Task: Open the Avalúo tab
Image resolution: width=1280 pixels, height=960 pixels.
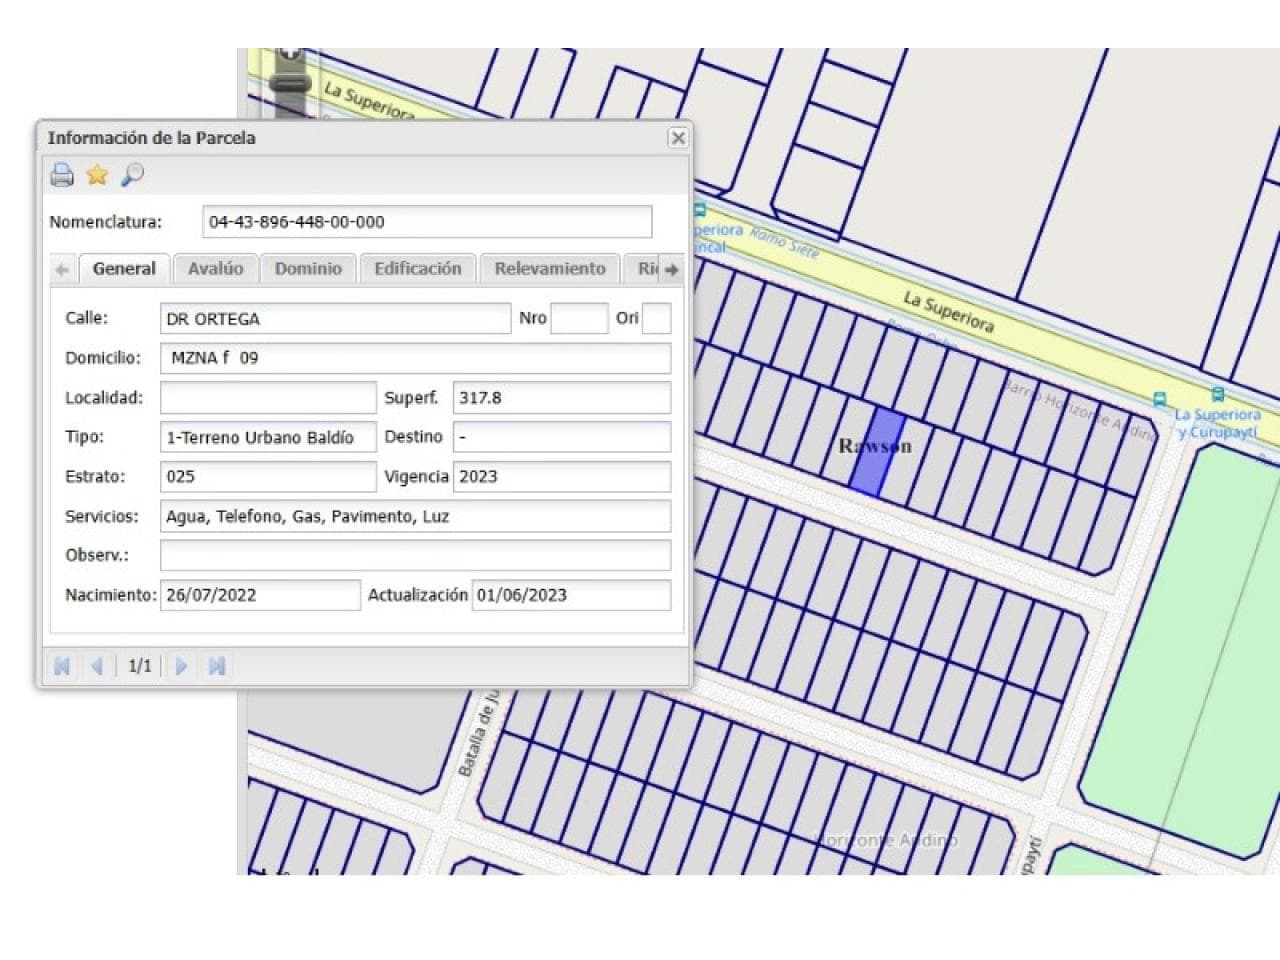Action: pyautogui.click(x=216, y=269)
